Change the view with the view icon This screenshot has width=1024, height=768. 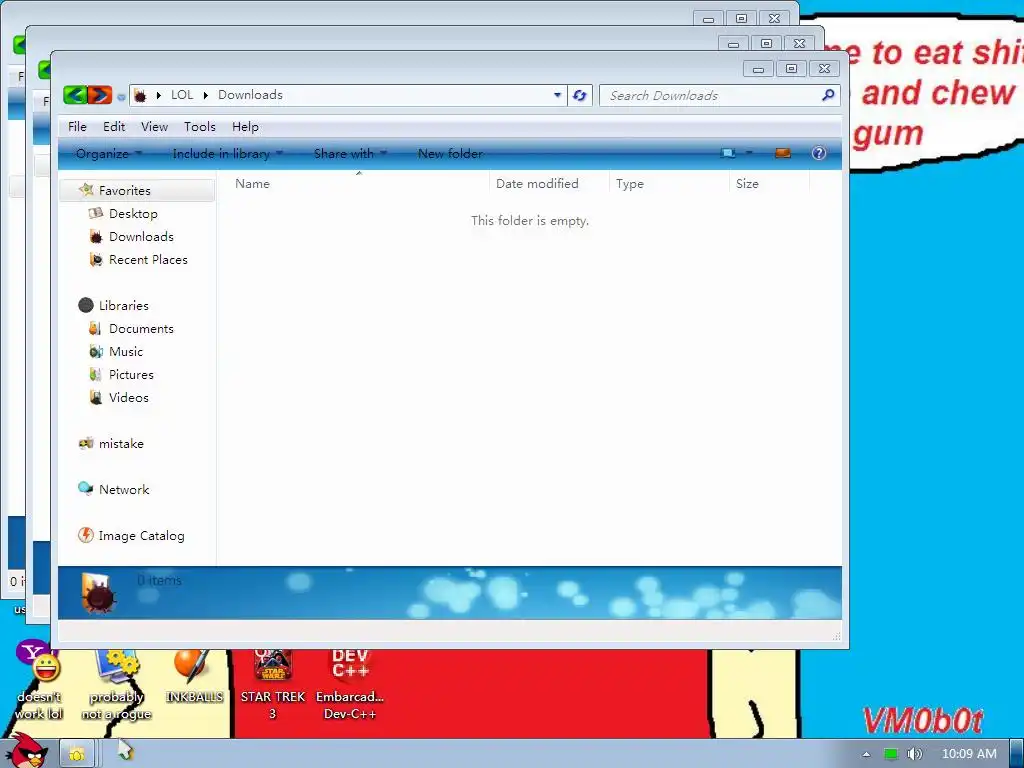(728, 153)
